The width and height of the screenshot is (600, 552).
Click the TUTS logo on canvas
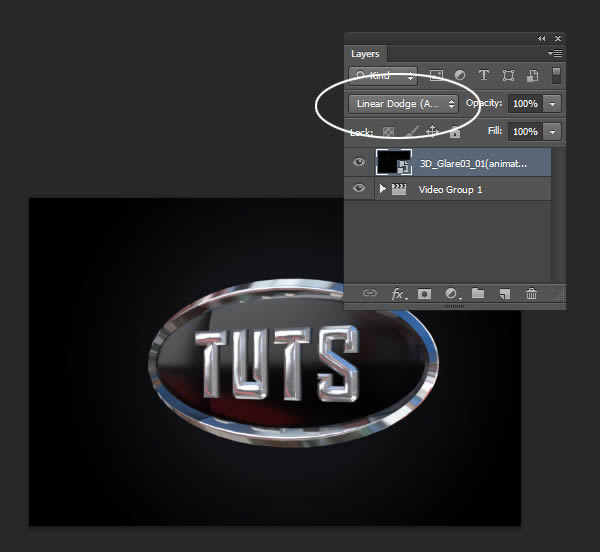point(293,363)
